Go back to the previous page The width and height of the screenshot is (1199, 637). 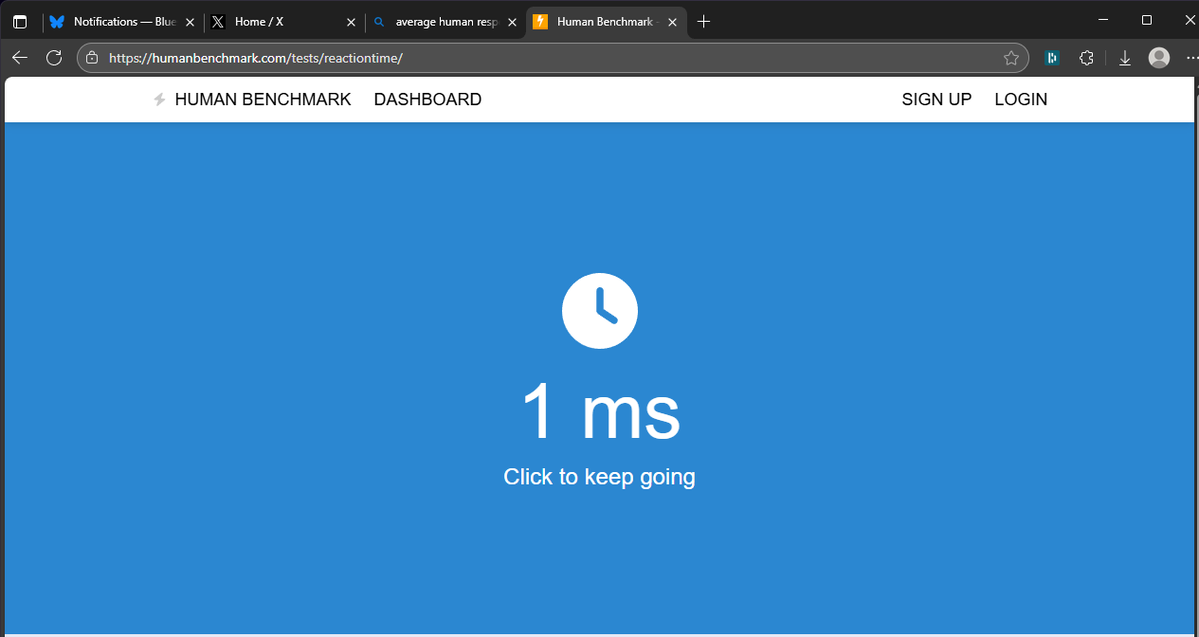[20, 57]
